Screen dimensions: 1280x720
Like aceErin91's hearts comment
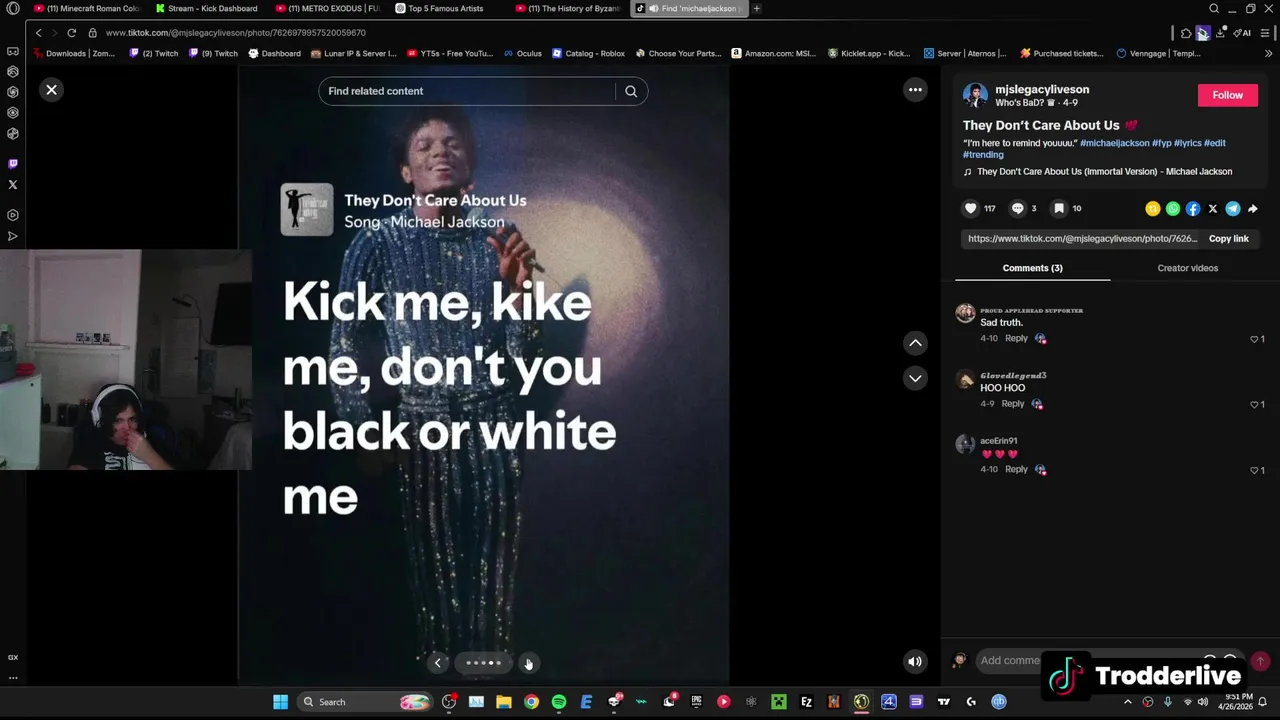(1254, 470)
